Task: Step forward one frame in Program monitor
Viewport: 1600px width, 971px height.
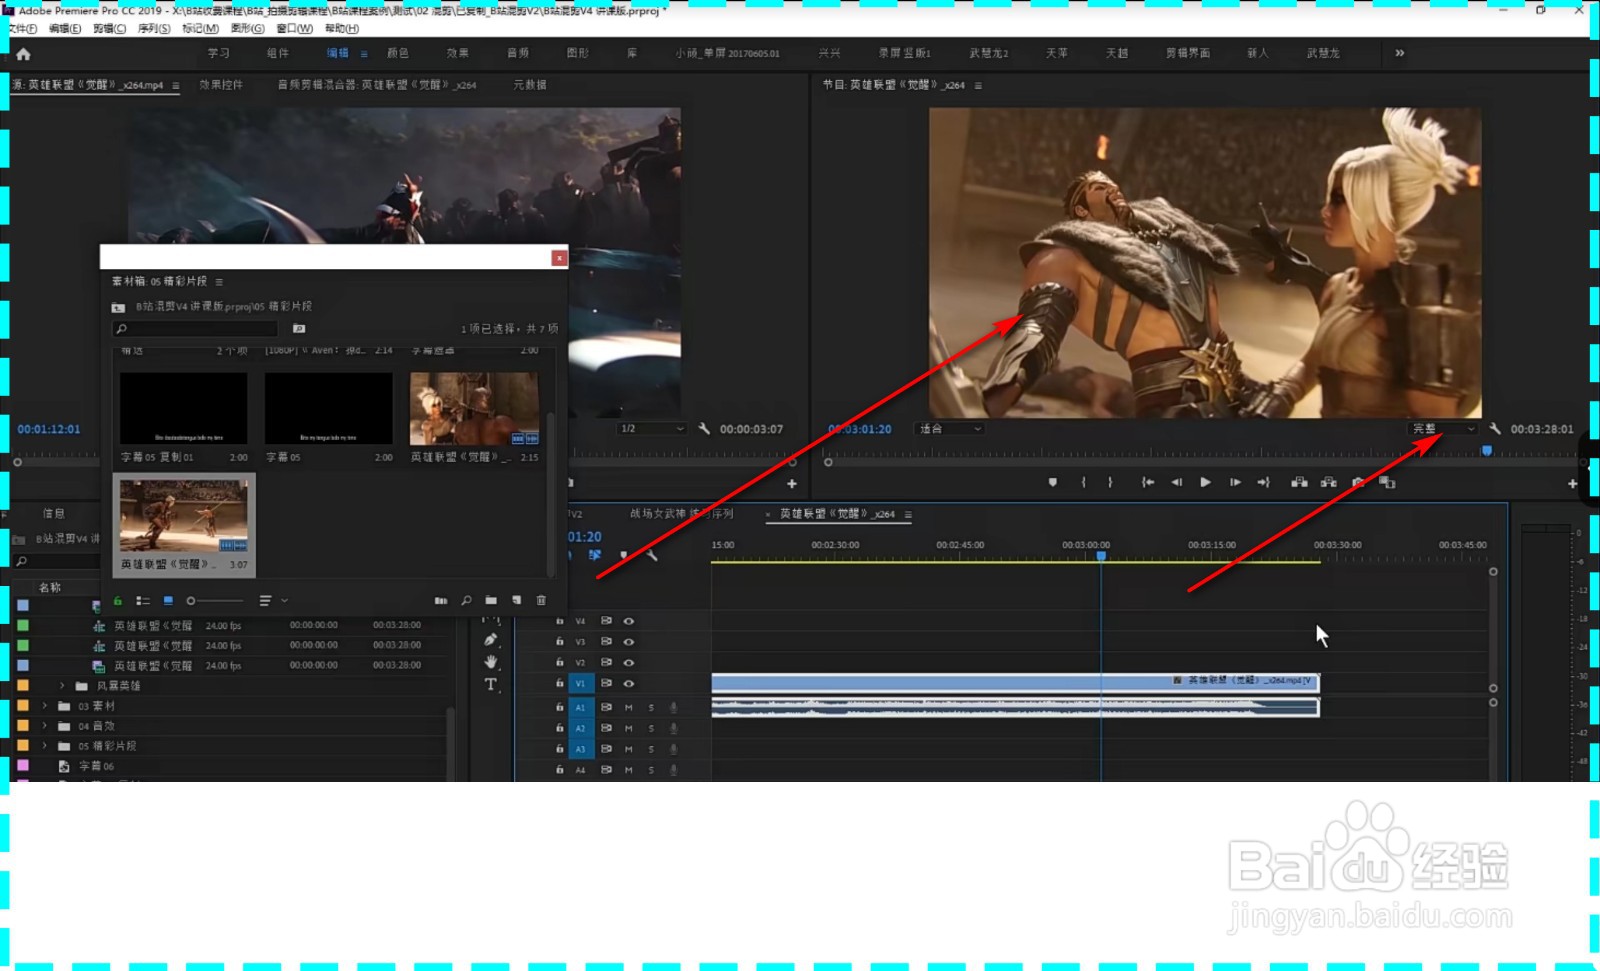Action: click(1235, 482)
